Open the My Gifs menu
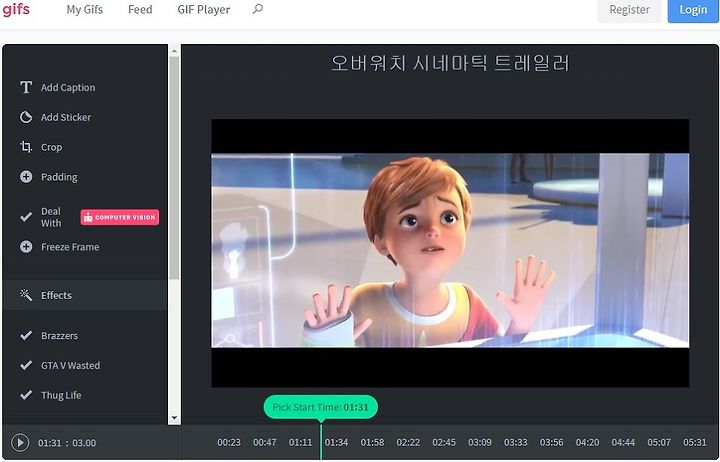 [84, 10]
